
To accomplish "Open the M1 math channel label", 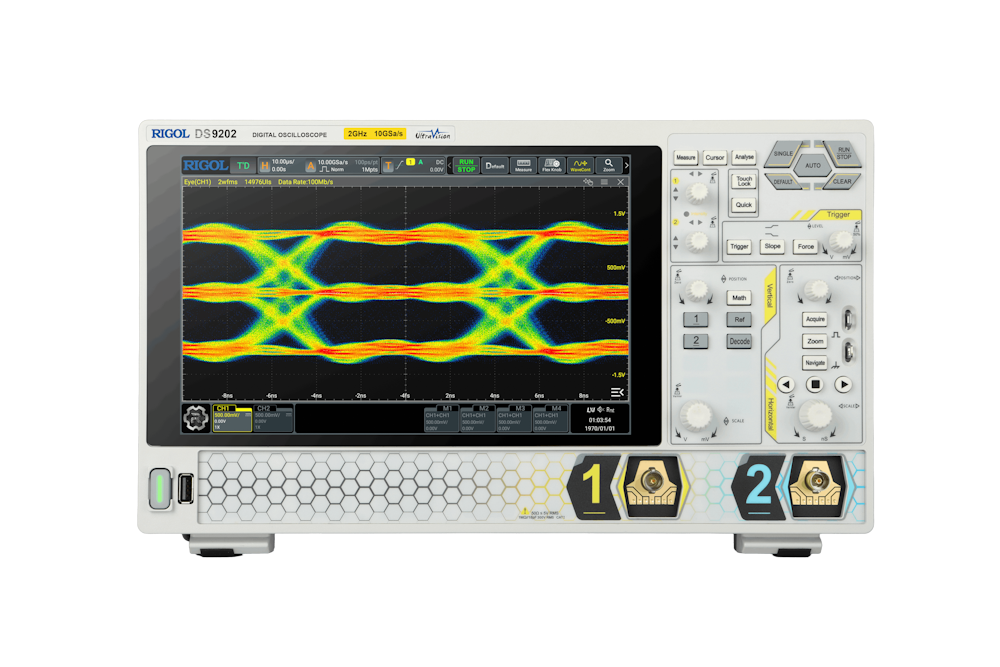I will [x=447, y=408].
